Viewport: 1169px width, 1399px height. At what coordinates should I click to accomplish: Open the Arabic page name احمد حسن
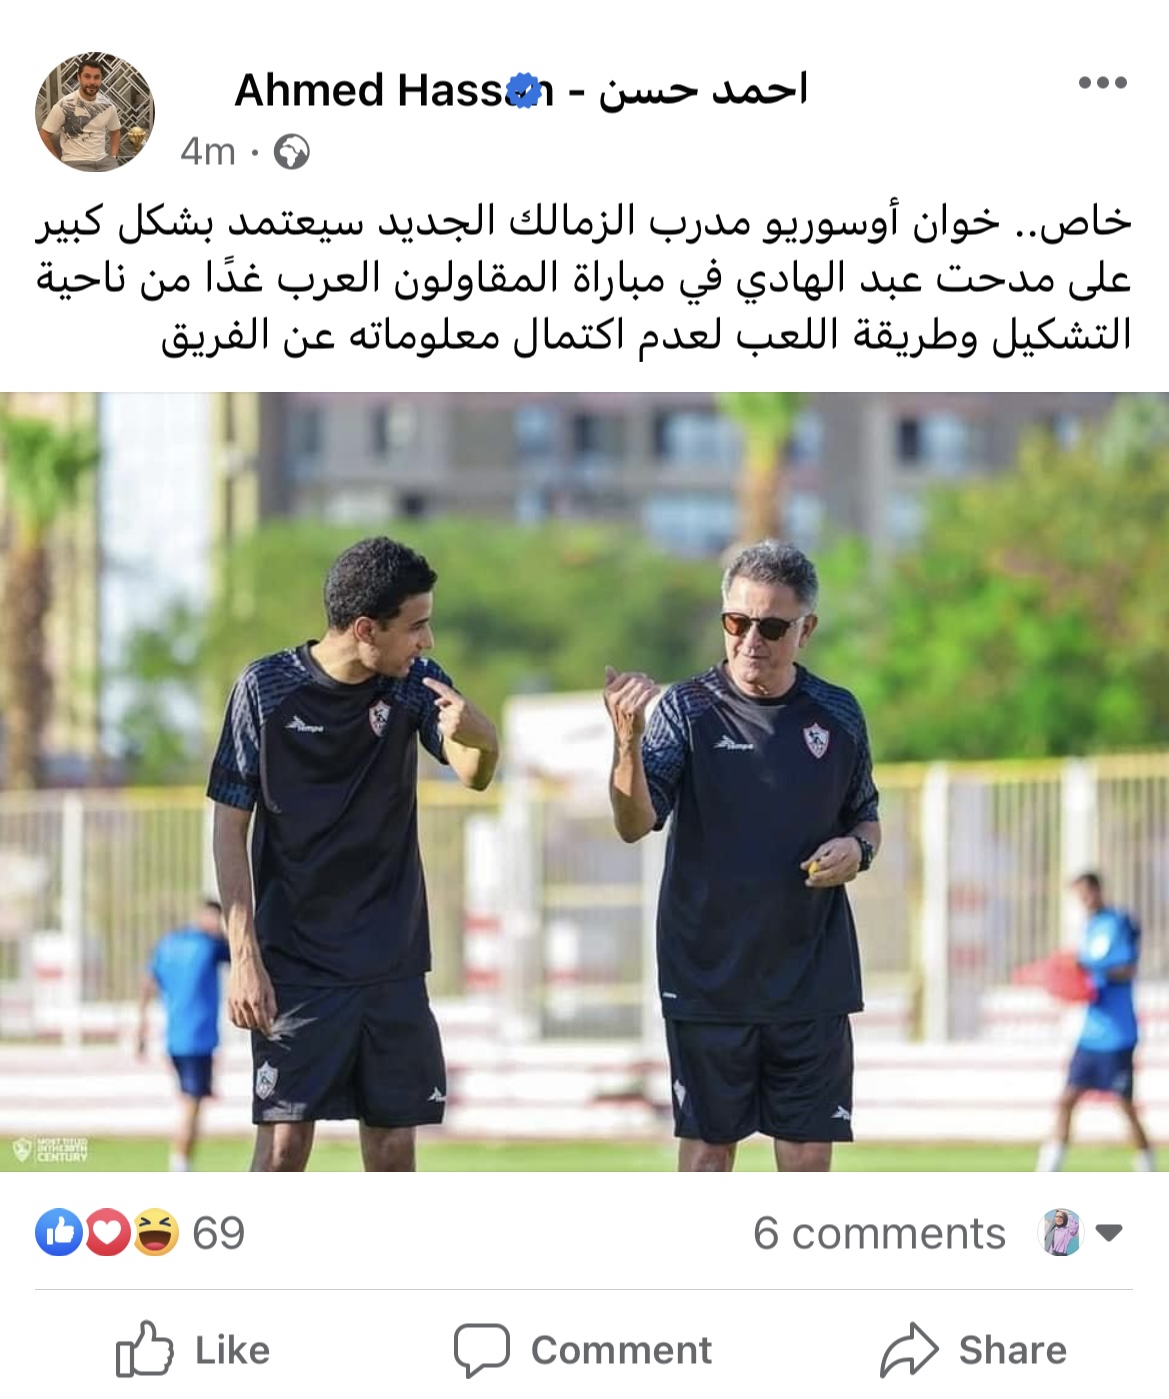pyautogui.click(x=702, y=90)
